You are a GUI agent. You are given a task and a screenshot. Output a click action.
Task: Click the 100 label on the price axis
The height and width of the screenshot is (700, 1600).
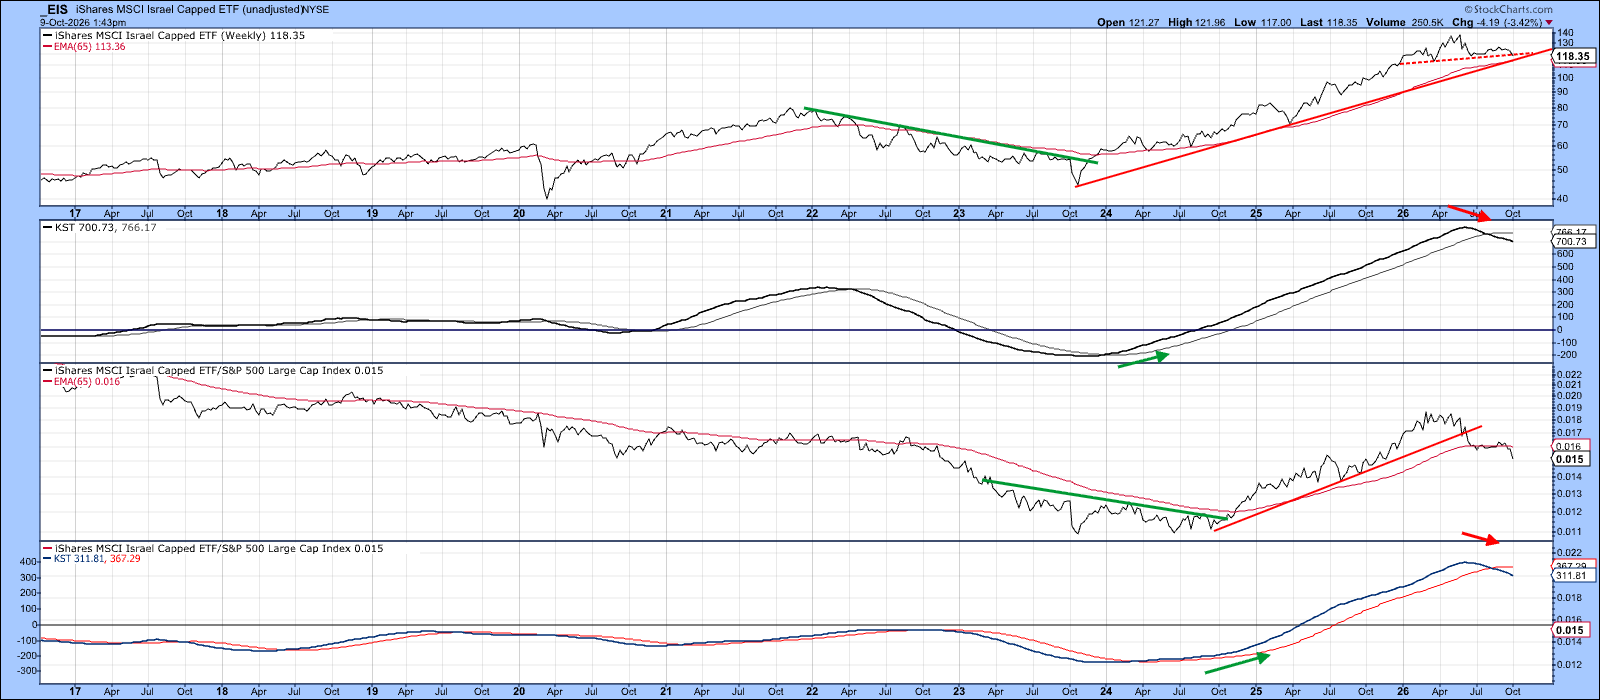point(1565,78)
